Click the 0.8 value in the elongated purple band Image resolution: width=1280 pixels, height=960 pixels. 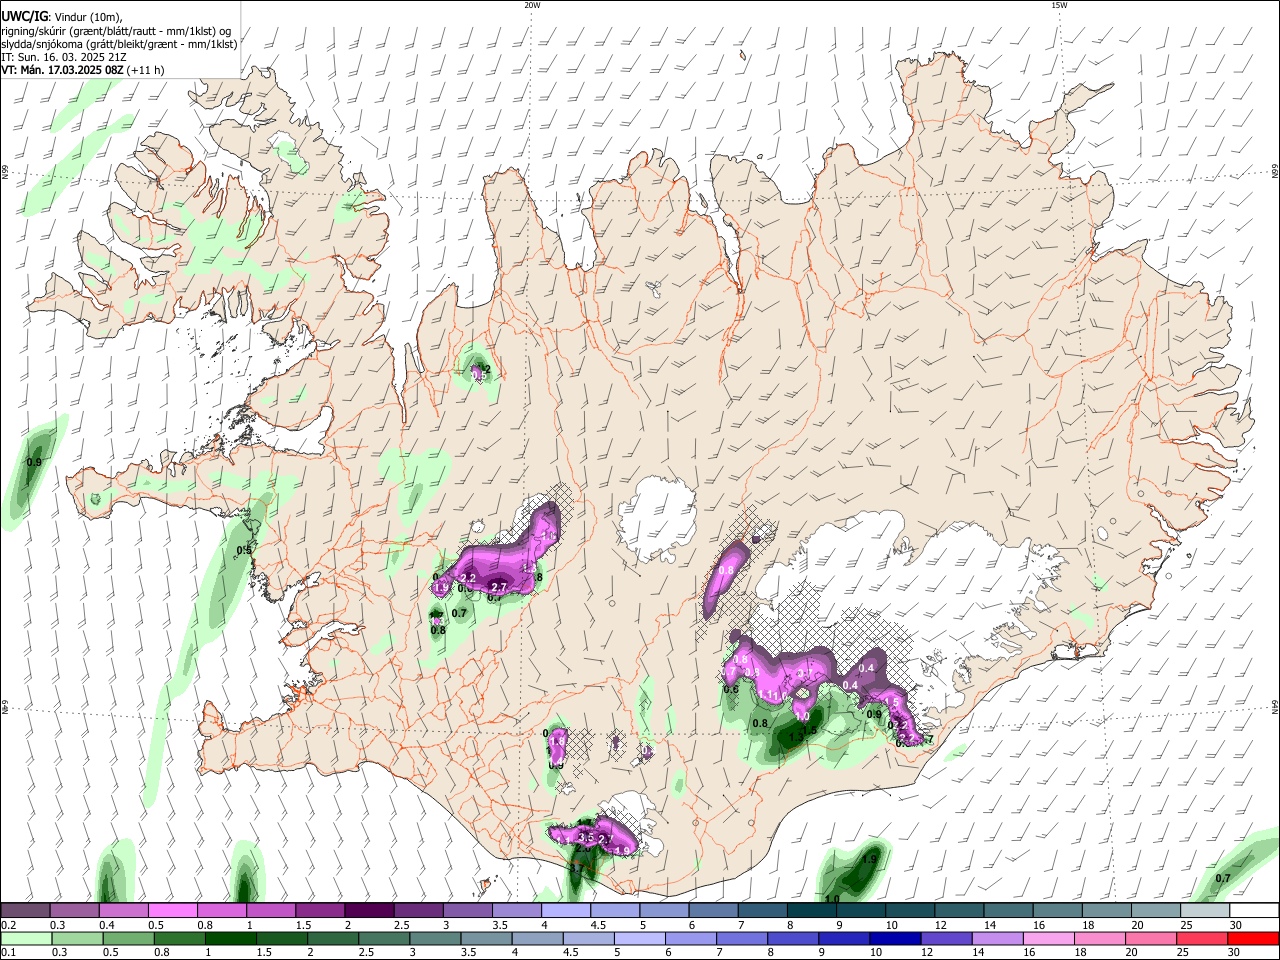[727, 571]
